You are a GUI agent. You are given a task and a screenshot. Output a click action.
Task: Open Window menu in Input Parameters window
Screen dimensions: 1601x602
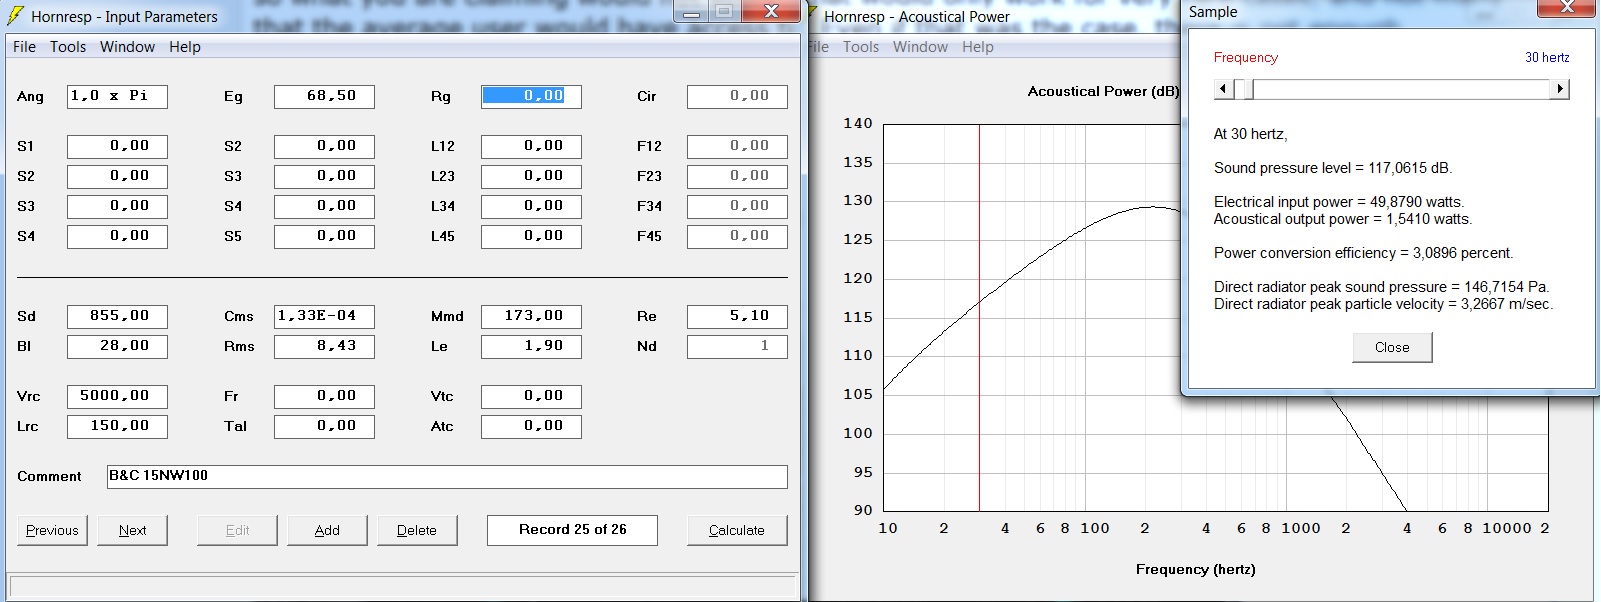[x=127, y=47]
